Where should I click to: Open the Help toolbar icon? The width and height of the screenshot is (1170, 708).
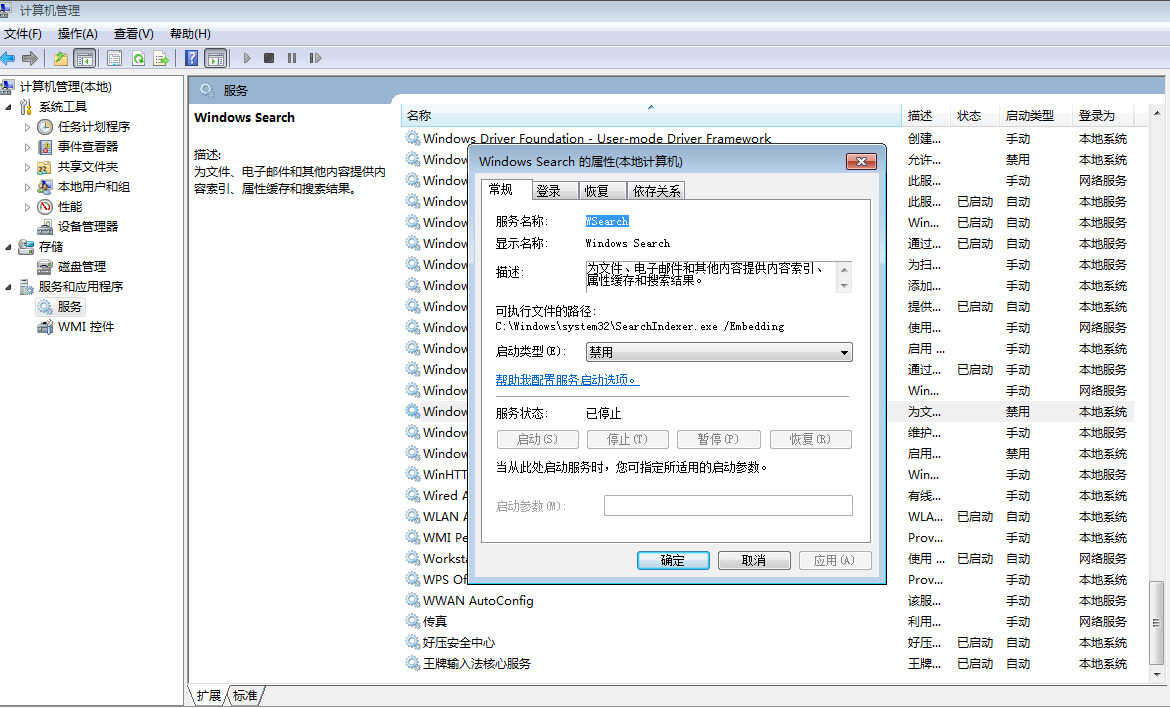pyautogui.click(x=192, y=58)
